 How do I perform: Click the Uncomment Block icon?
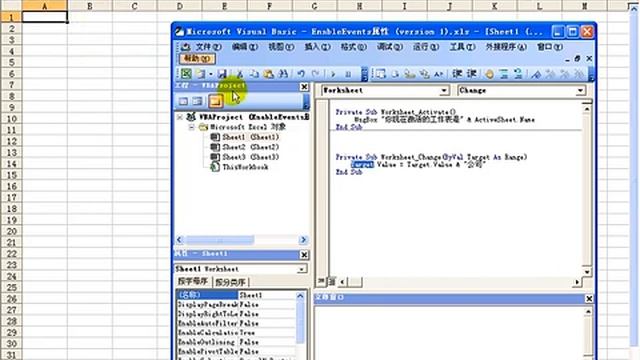(518, 74)
